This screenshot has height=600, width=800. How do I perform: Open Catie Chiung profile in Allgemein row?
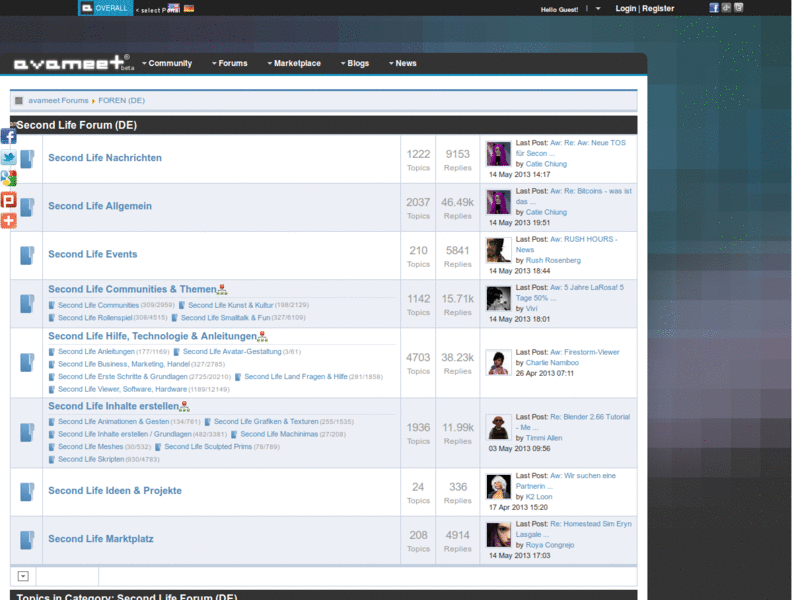coord(546,212)
